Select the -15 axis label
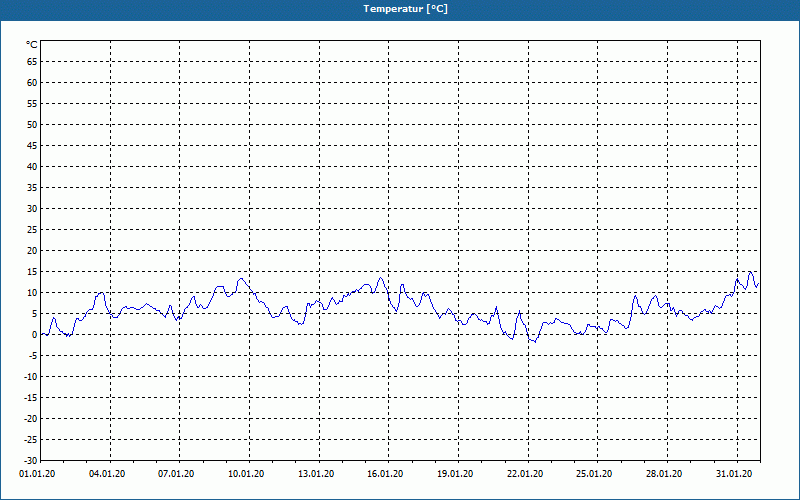 tap(30, 398)
